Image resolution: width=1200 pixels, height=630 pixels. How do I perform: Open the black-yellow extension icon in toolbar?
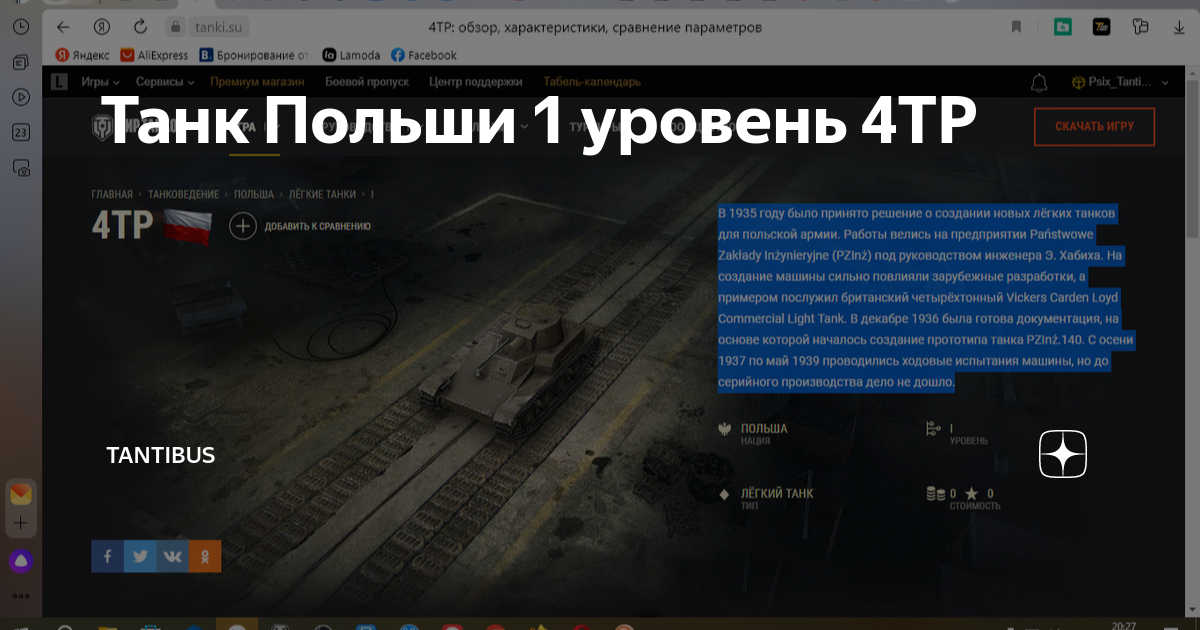(x=1102, y=27)
